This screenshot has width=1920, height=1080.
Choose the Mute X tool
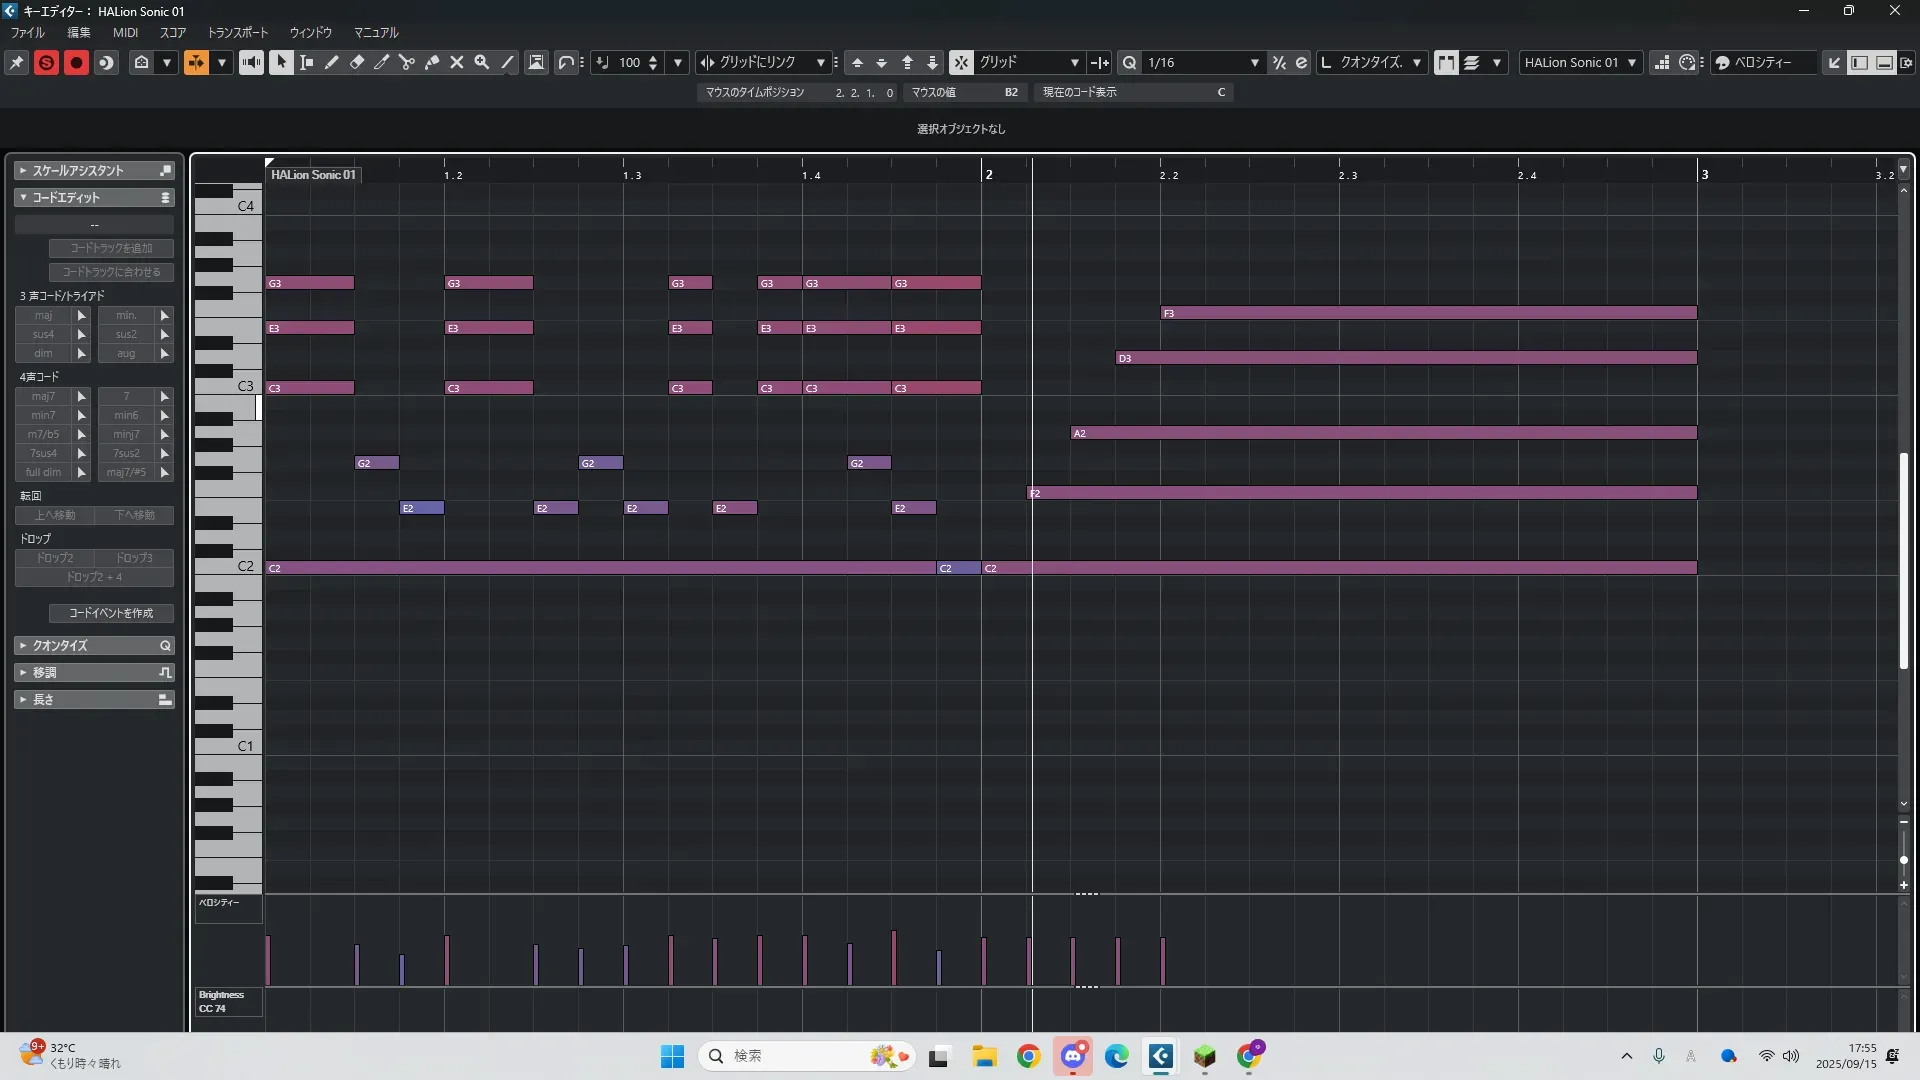457,62
